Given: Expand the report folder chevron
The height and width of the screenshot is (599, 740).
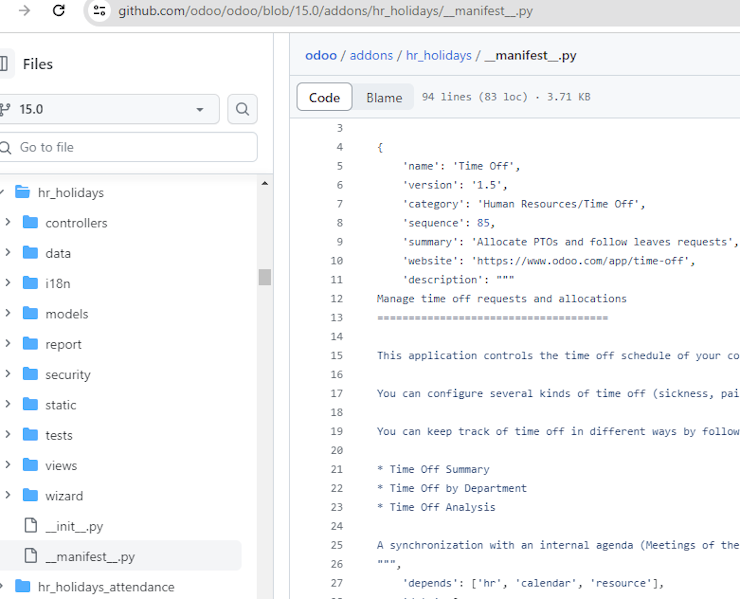Looking at the screenshot, I should (8, 343).
